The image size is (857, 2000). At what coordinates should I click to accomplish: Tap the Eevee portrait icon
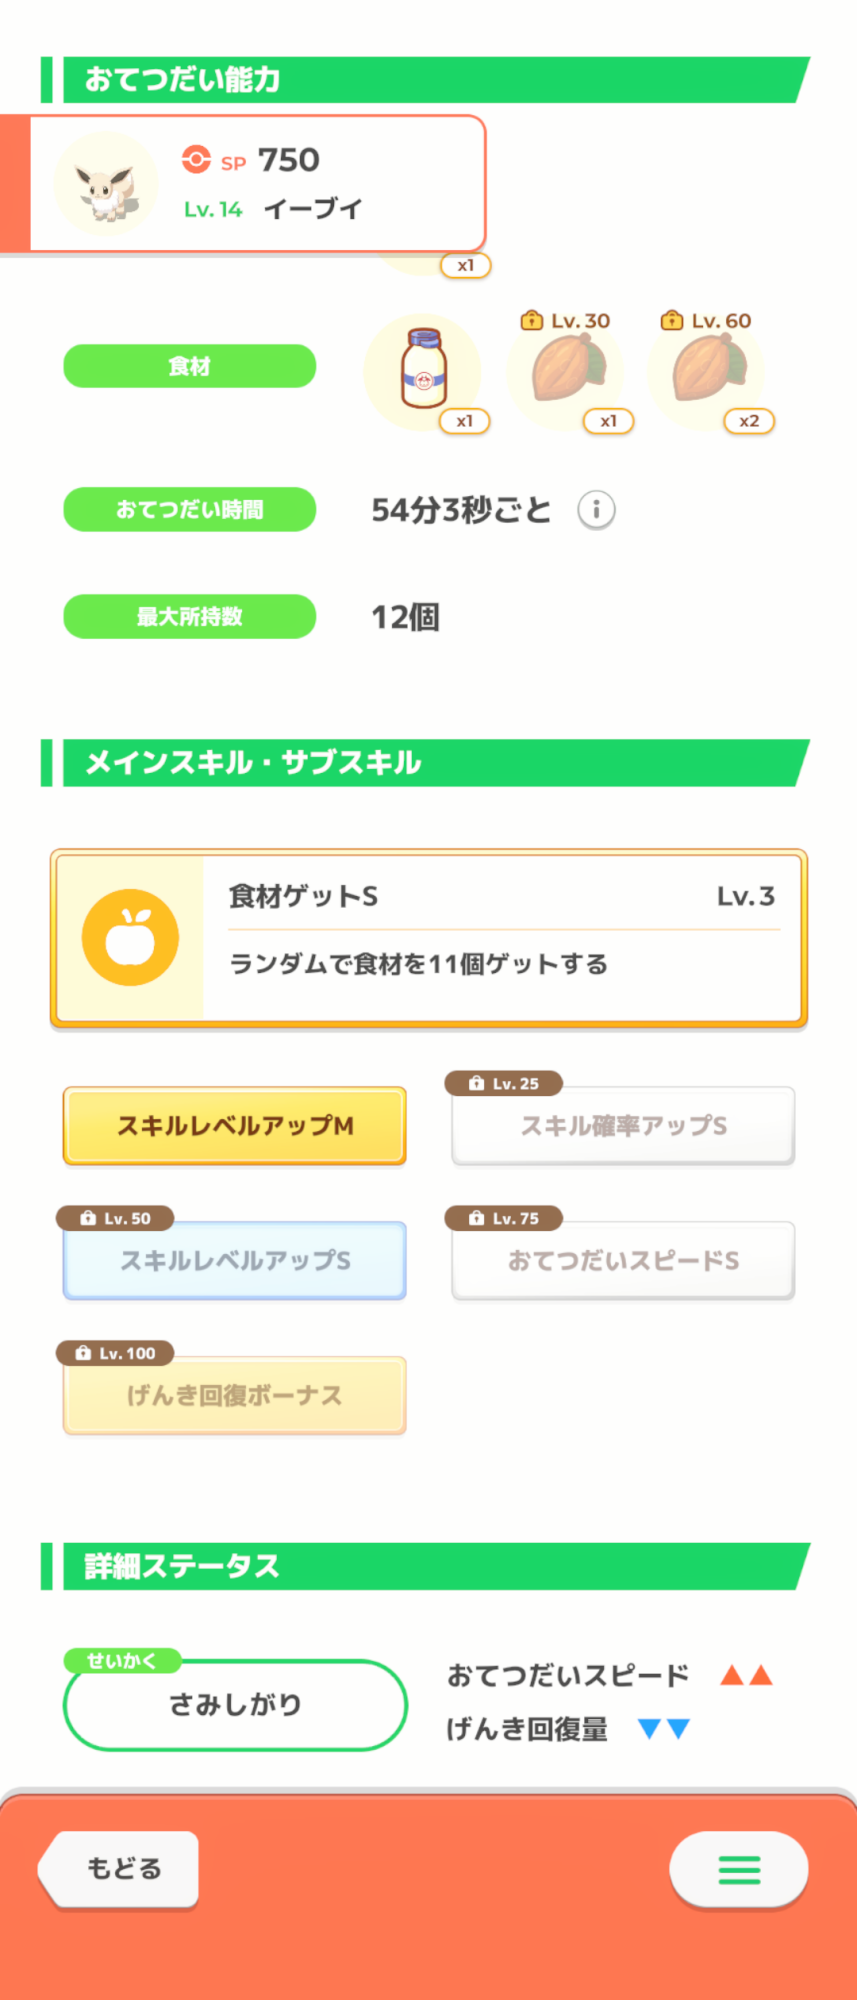[106, 185]
